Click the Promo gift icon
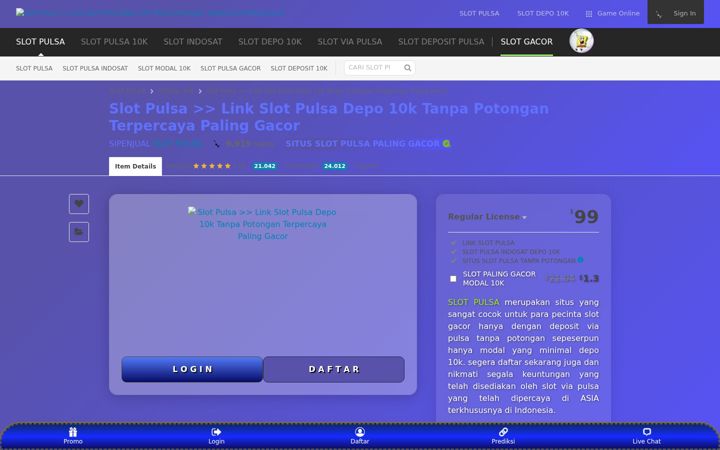 coord(73,432)
